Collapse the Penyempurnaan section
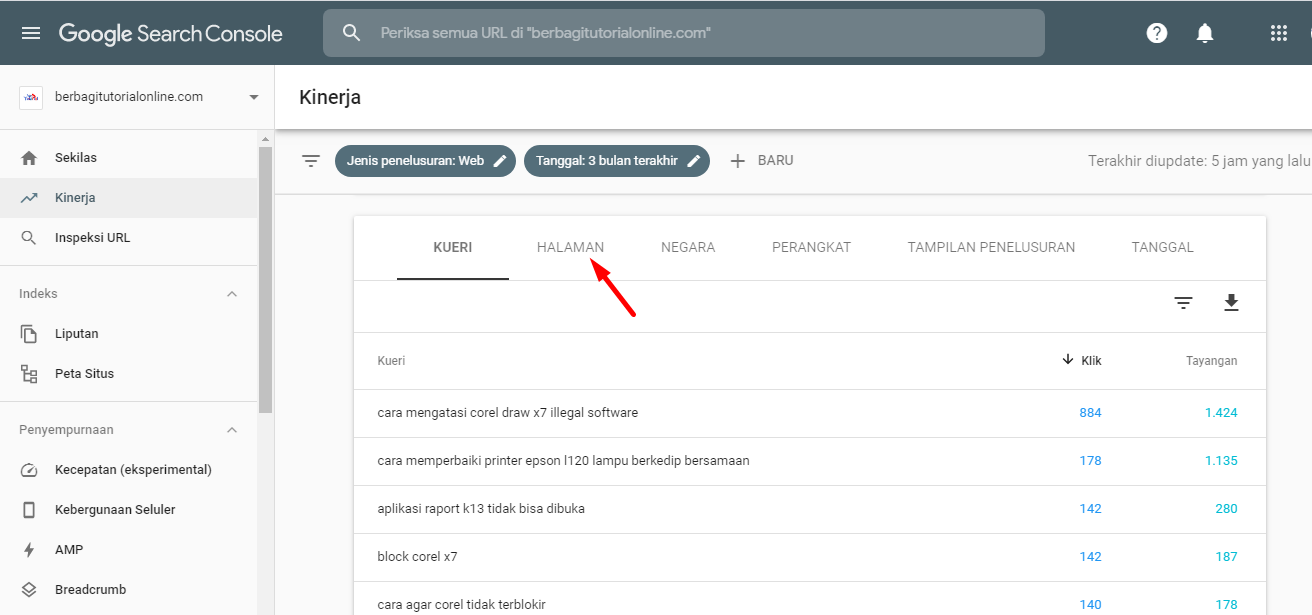 tap(232, 430)
